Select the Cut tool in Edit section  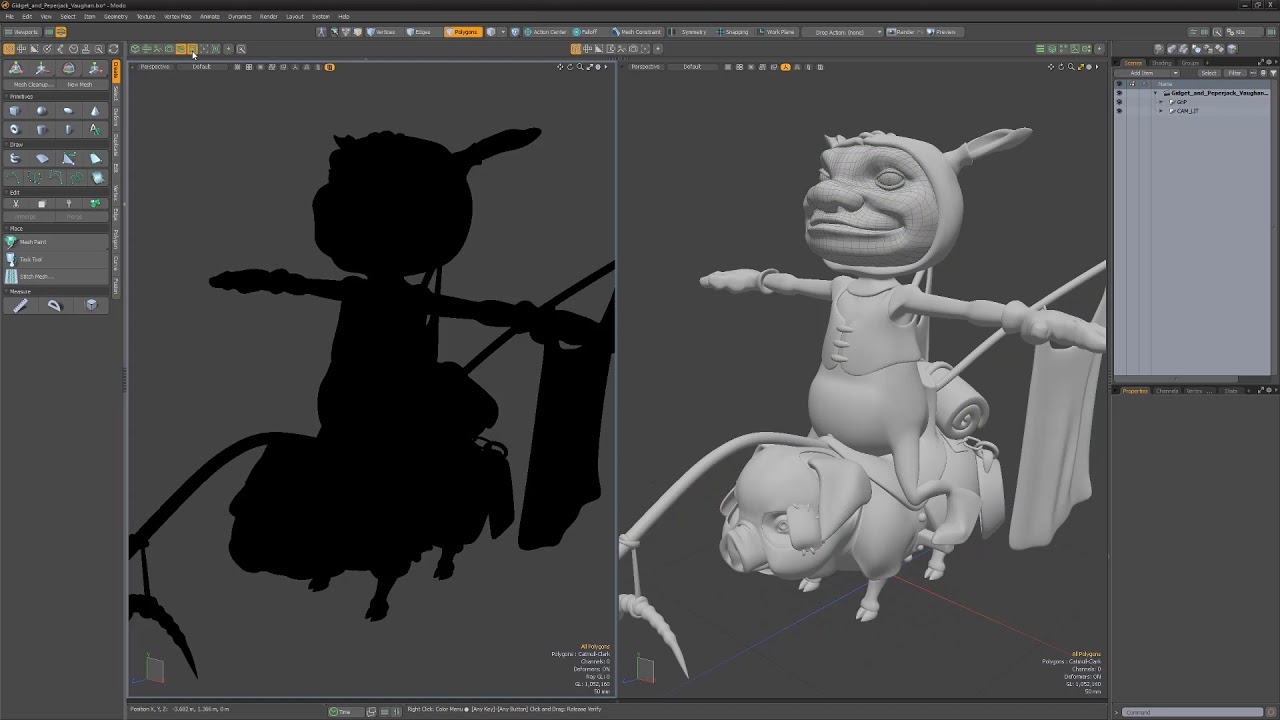tap(15, 204)
